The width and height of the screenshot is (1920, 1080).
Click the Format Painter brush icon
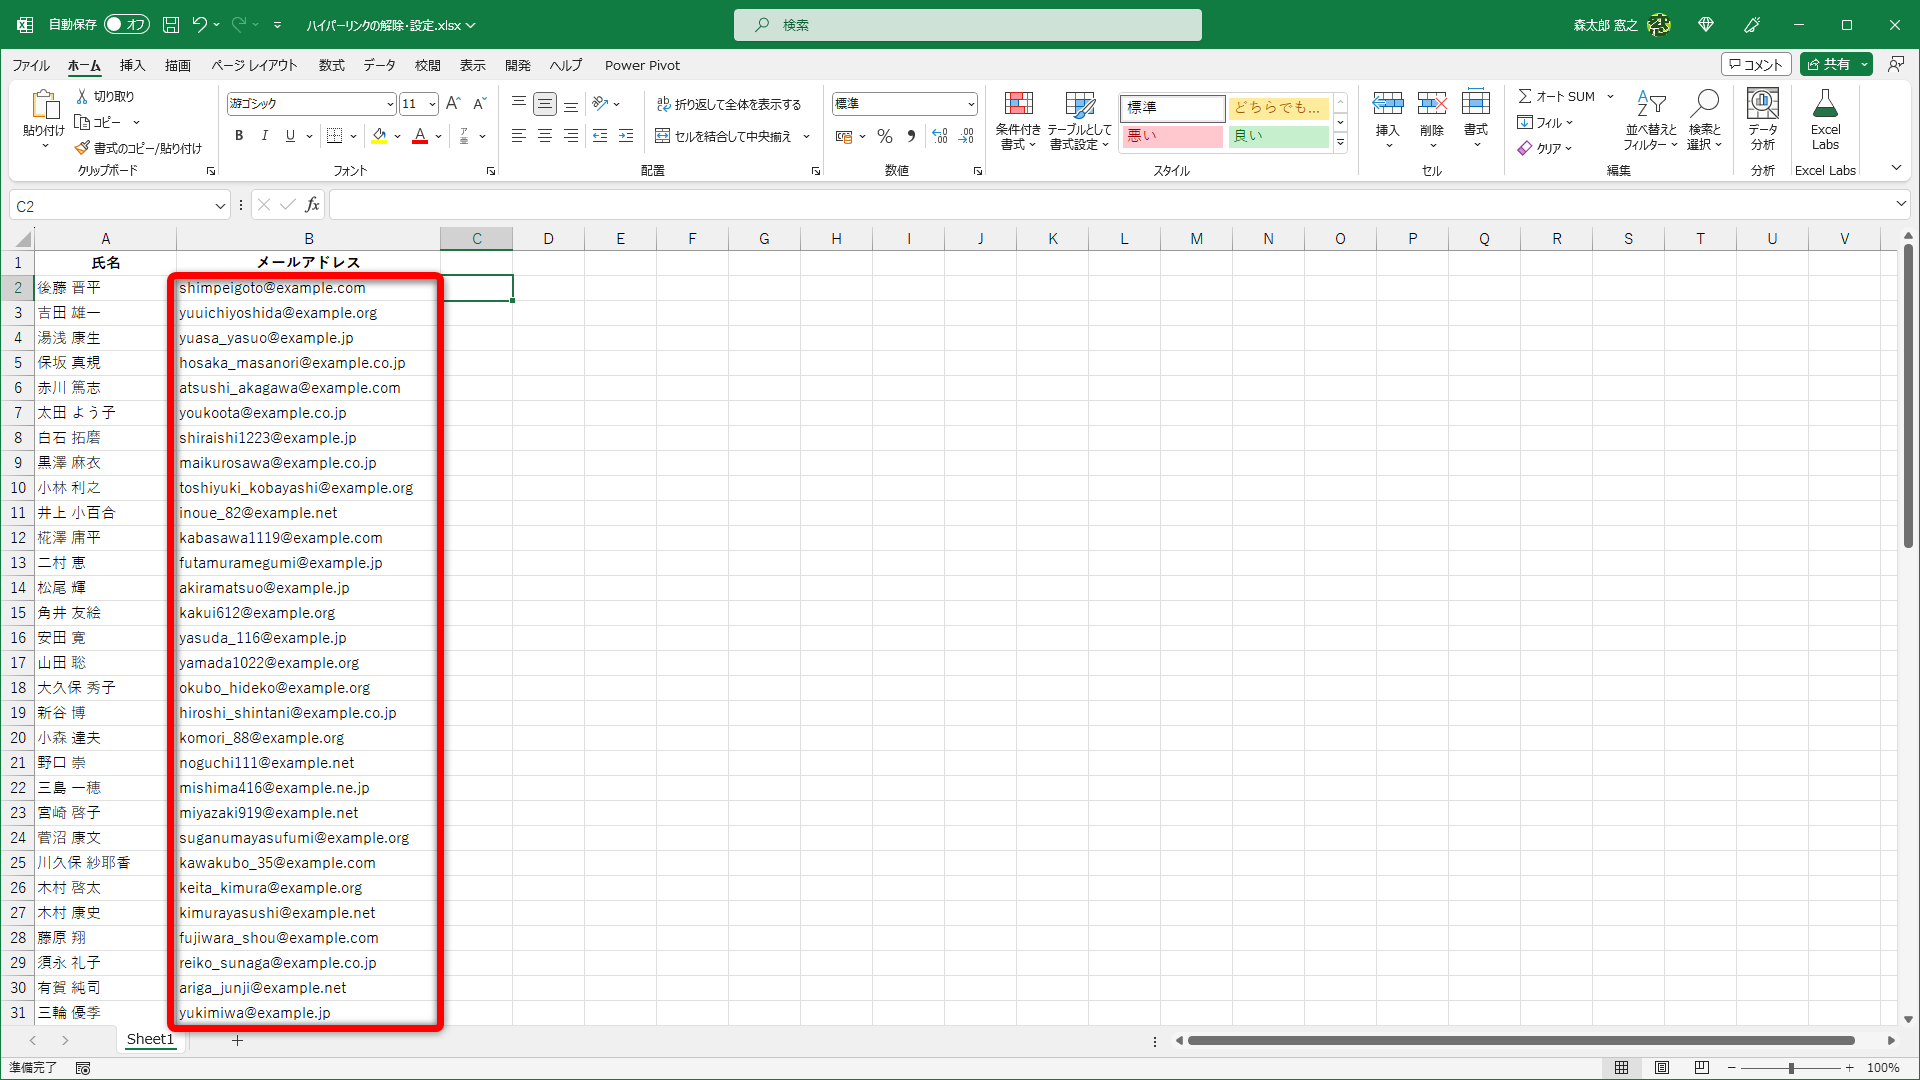(82, 148)
